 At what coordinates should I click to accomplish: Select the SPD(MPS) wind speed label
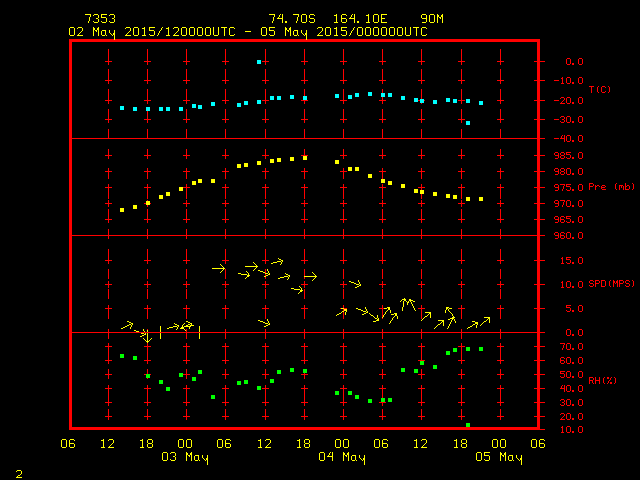click(611, 284)
